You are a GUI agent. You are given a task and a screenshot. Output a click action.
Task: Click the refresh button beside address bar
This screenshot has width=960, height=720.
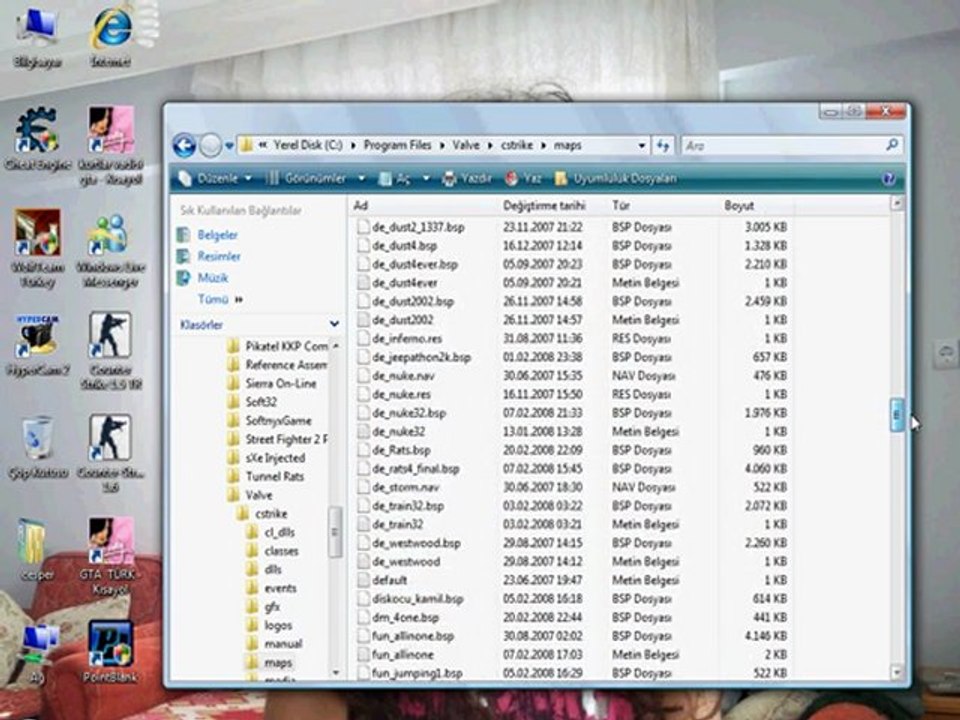[x=663, y=146]
